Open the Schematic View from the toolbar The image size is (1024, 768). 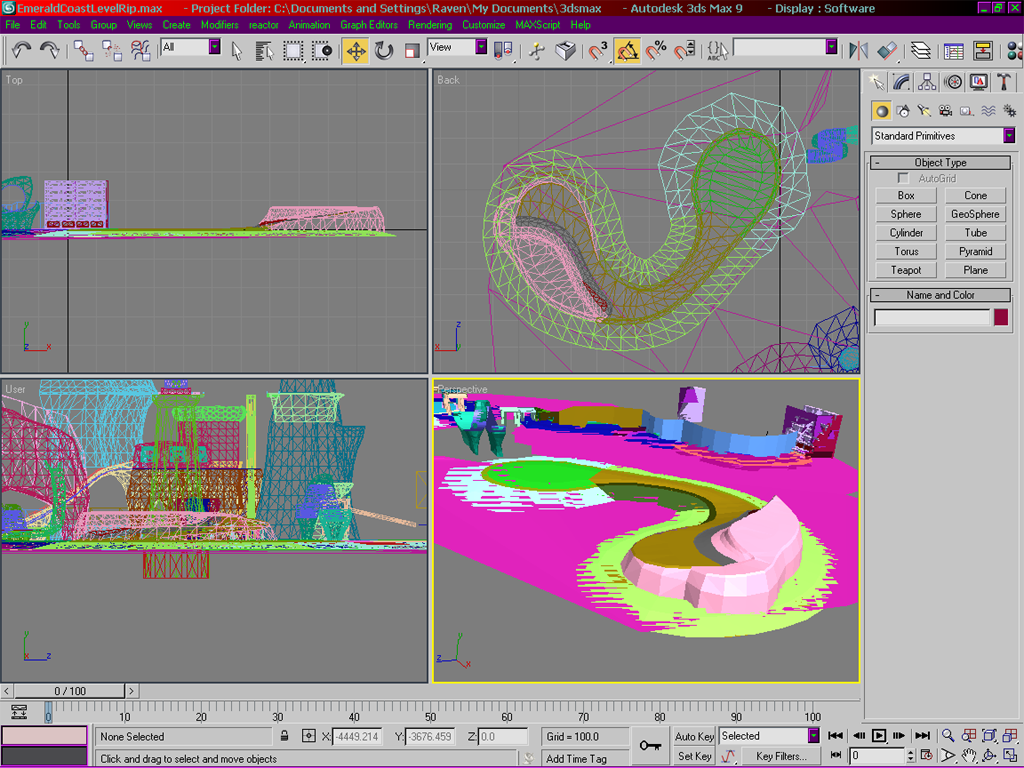point(982,50)
